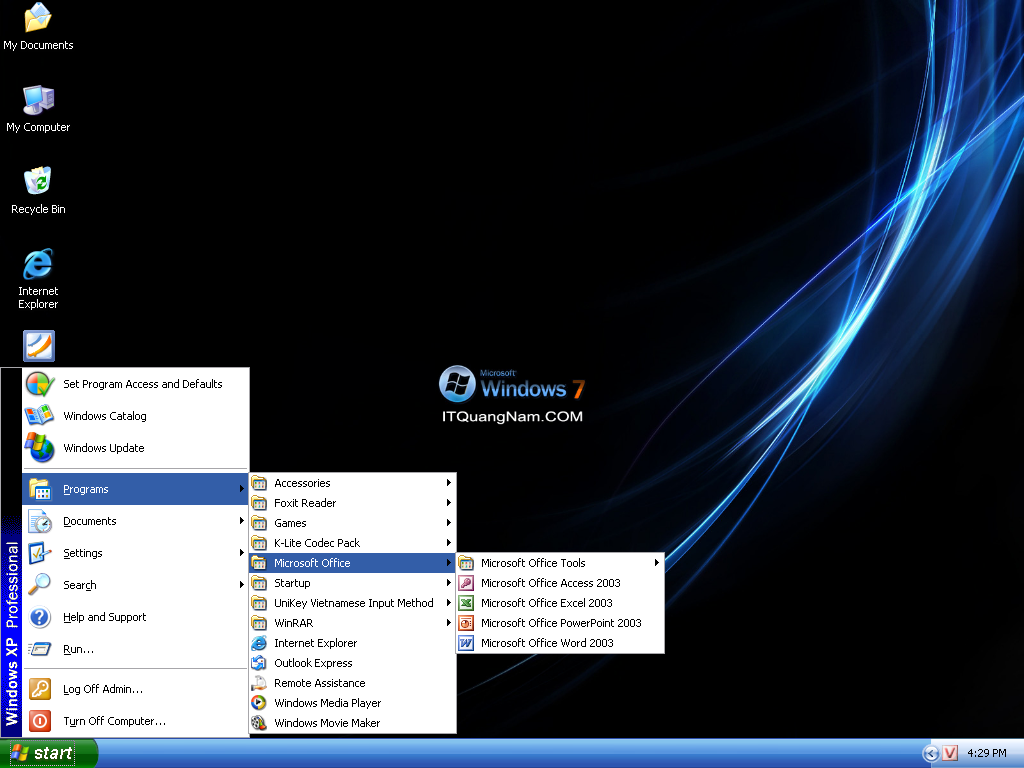The width and height of the screenshot is (1024, 768).
Task: Expand the Accessories submenu arrow
Action: coord(449,483)
